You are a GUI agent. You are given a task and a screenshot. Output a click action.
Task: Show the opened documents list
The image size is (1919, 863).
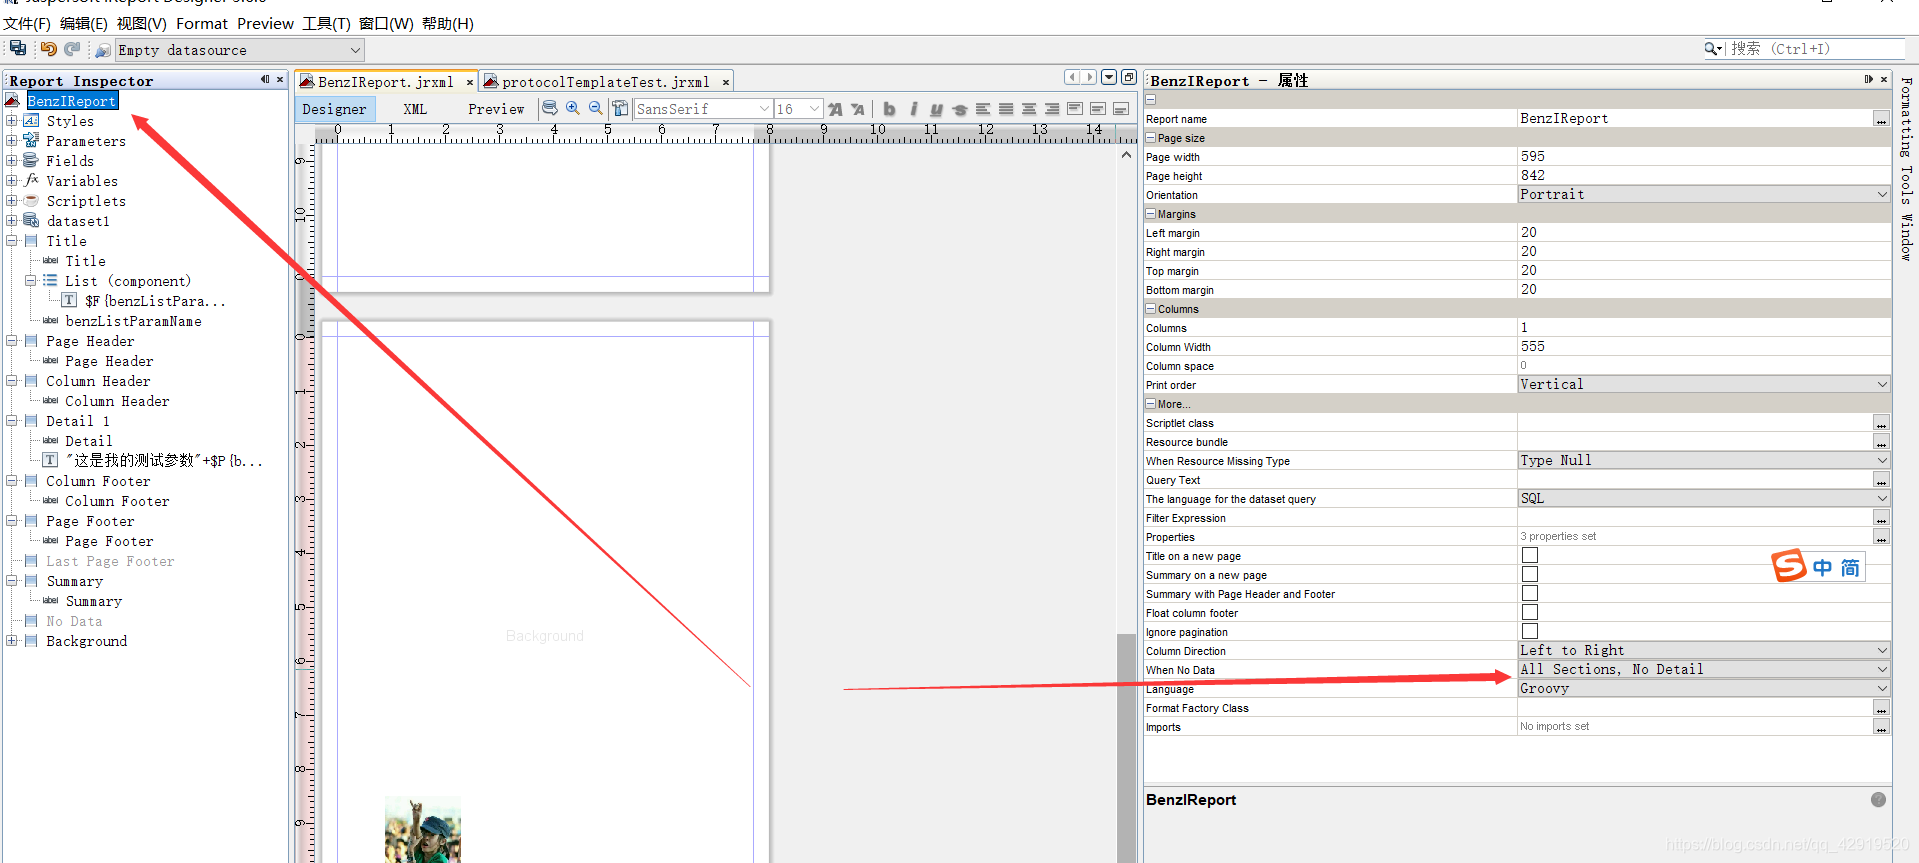pos(1109,77)
